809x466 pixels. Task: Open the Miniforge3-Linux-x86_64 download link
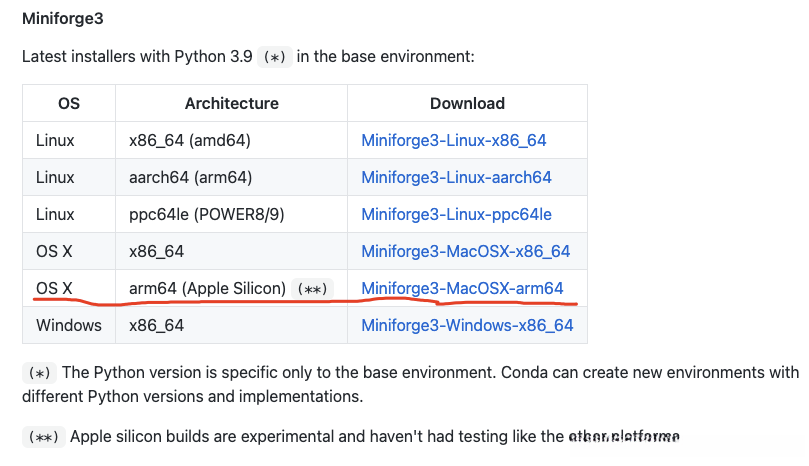pos(454,140)
